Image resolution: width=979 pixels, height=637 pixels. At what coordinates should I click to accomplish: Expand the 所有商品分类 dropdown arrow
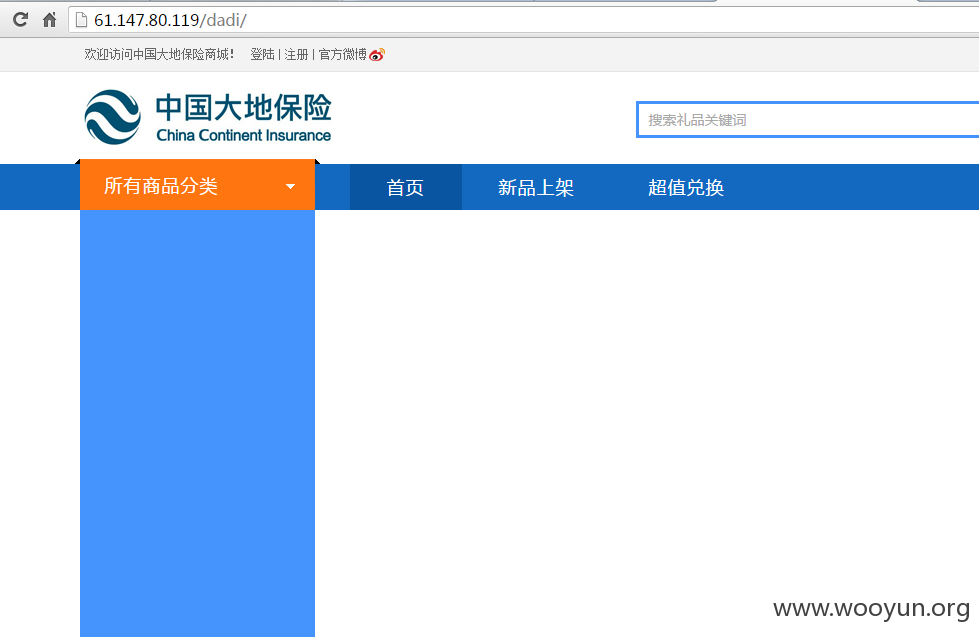pyautogui.click(x=290, y=187)
